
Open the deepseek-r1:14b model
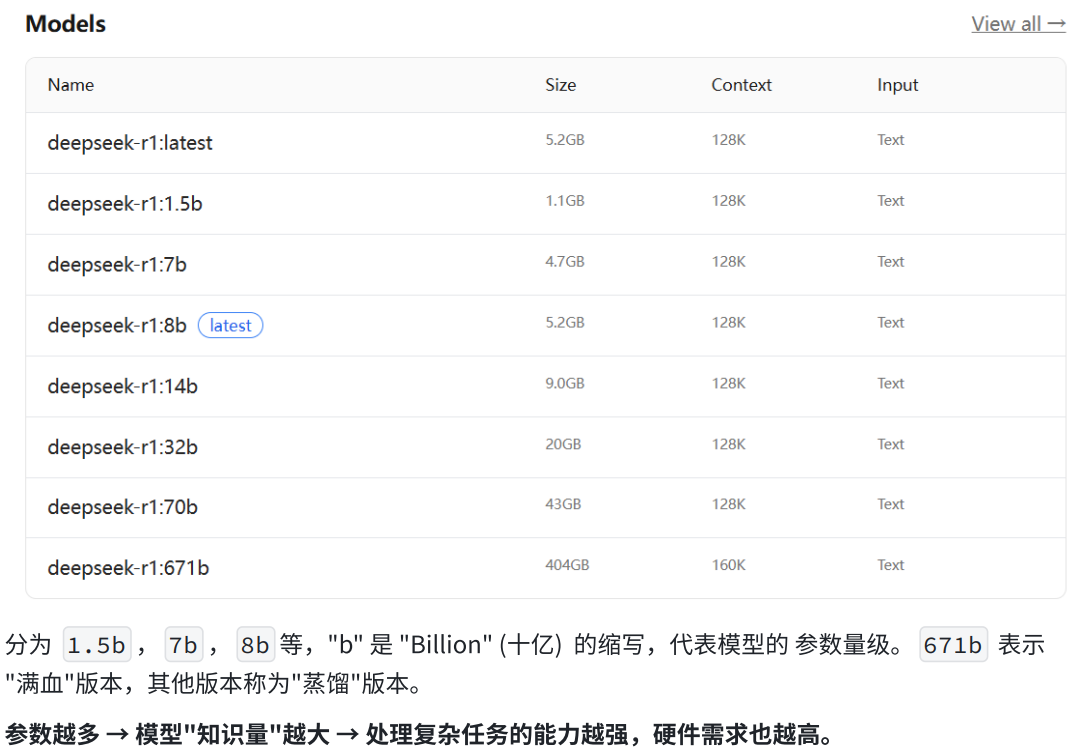point(123,386)
